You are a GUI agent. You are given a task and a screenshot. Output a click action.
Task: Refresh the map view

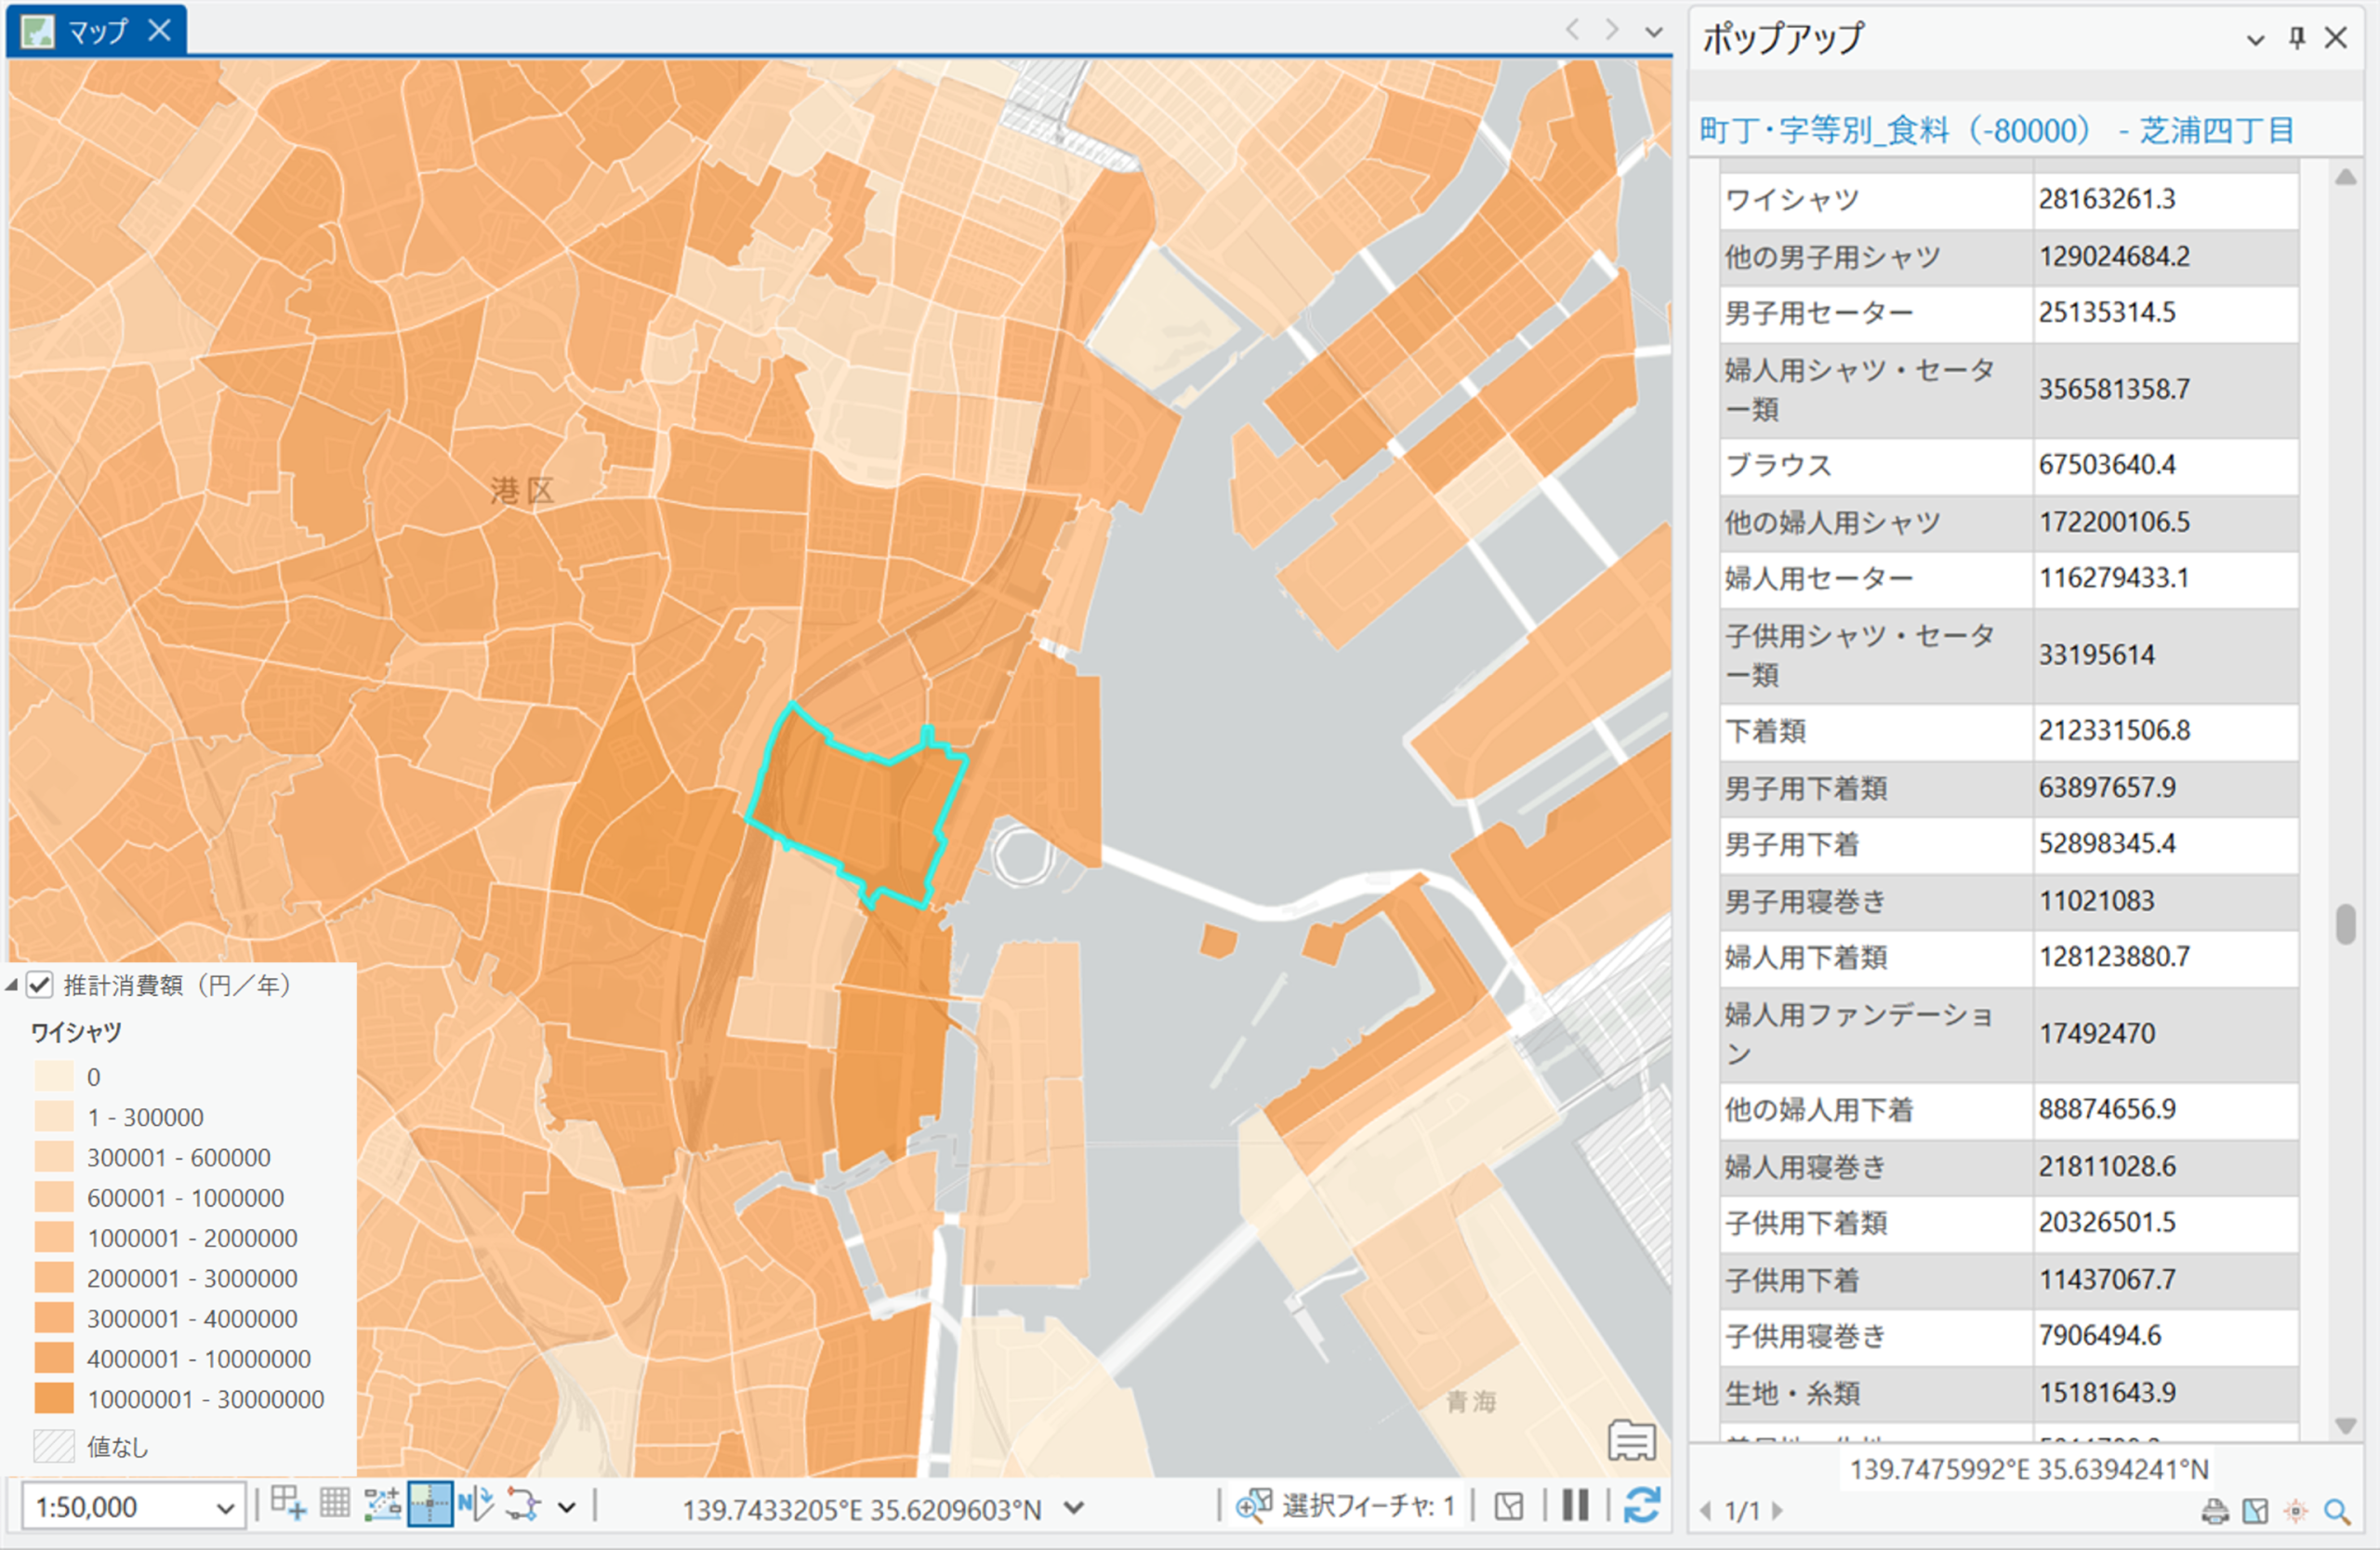pyautogui.click(x=1641, y=1505)
